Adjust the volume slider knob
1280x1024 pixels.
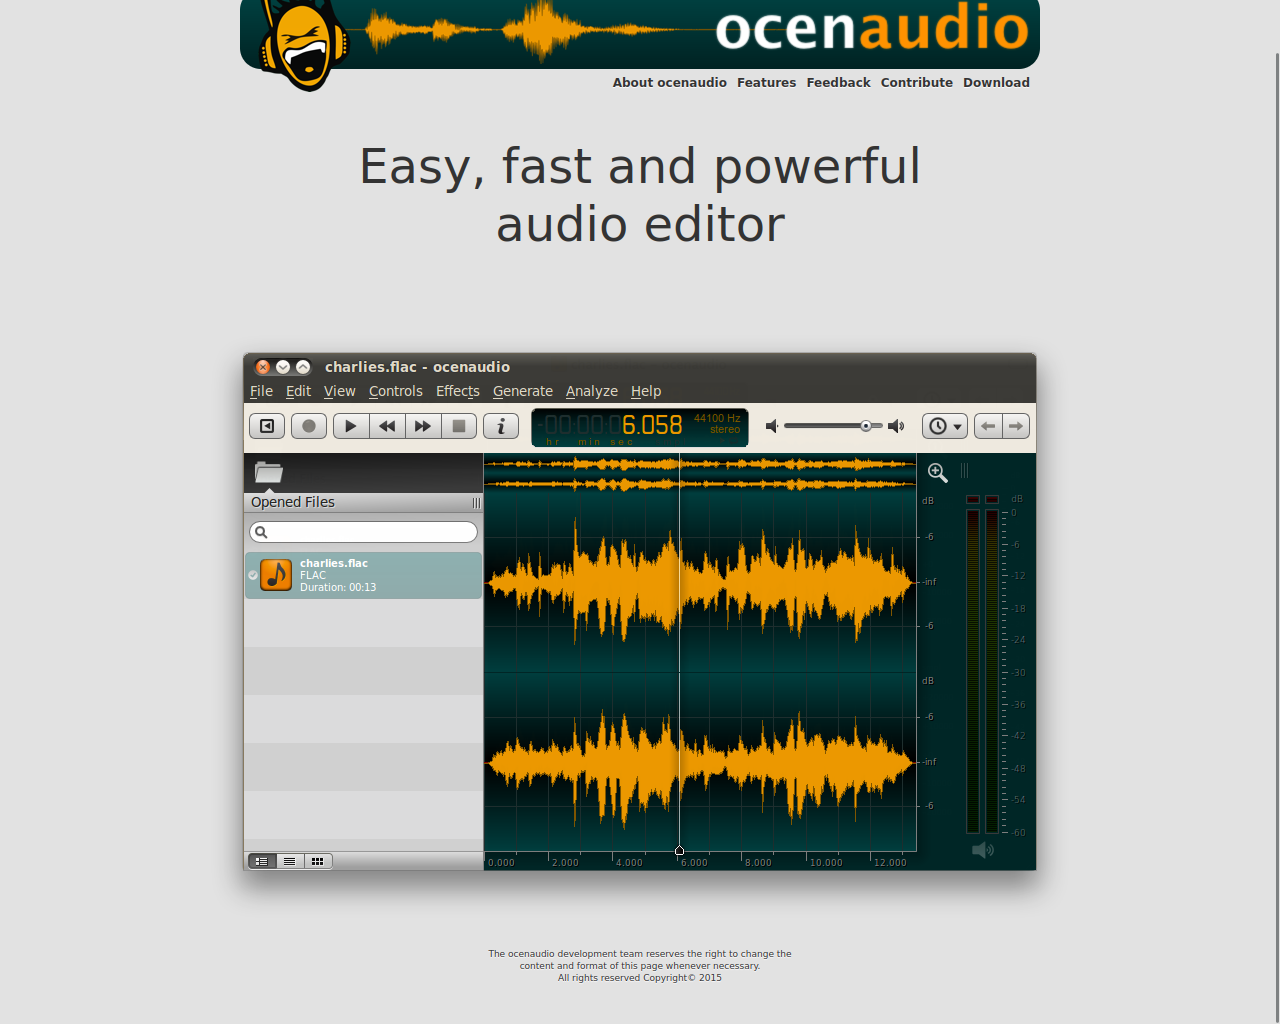(x=866, y=426)
